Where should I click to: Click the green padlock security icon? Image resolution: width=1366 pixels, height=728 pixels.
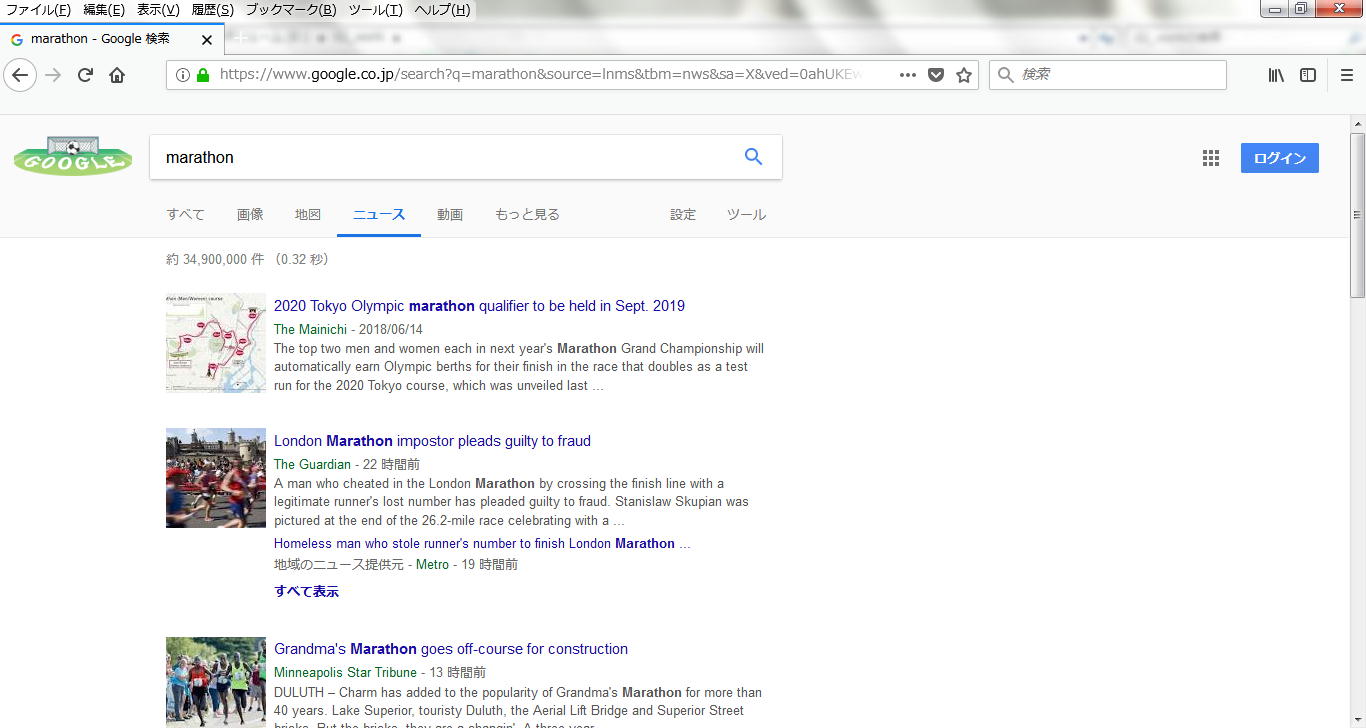[x=203, y=75]
